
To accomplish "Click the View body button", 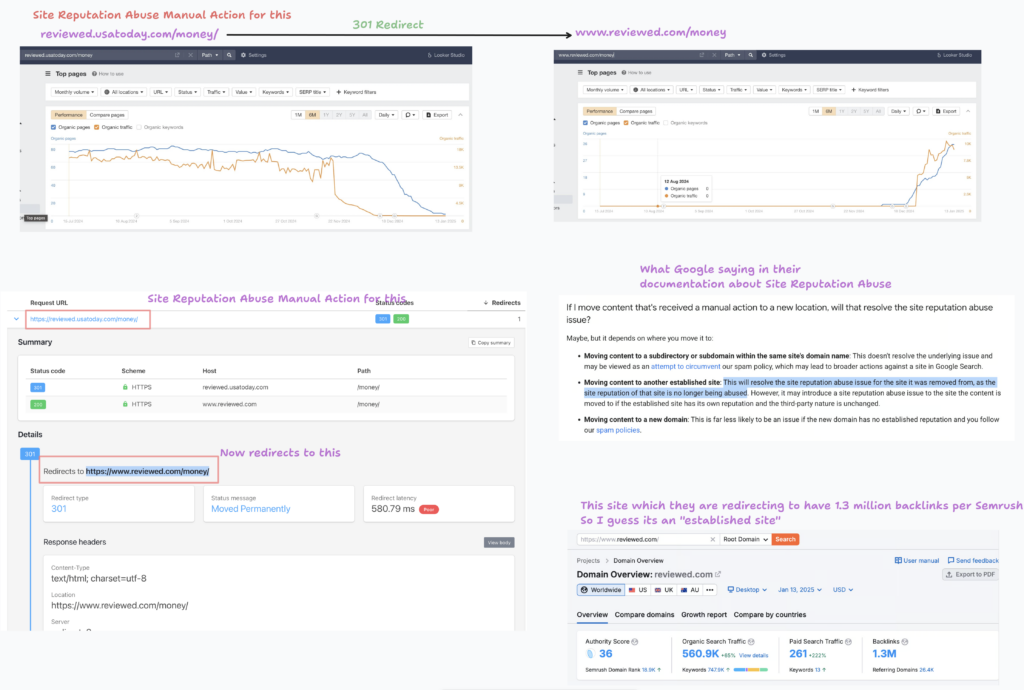I will pos(498,542).
